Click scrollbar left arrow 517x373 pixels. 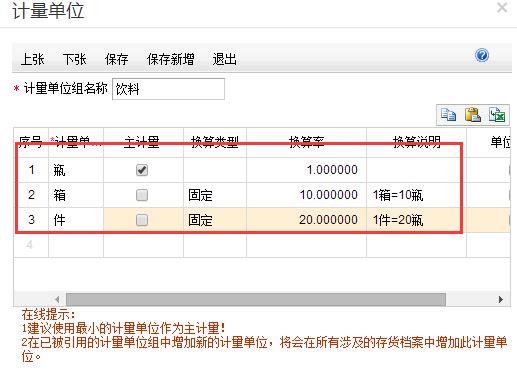57,299
